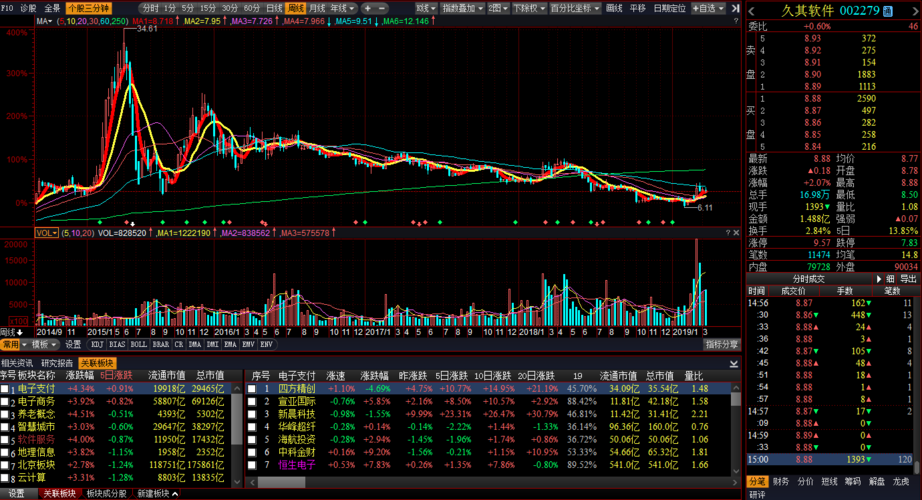Click the 画线 drawing button
The width and height of the screenshot is (922, 500).
(614, 8)
